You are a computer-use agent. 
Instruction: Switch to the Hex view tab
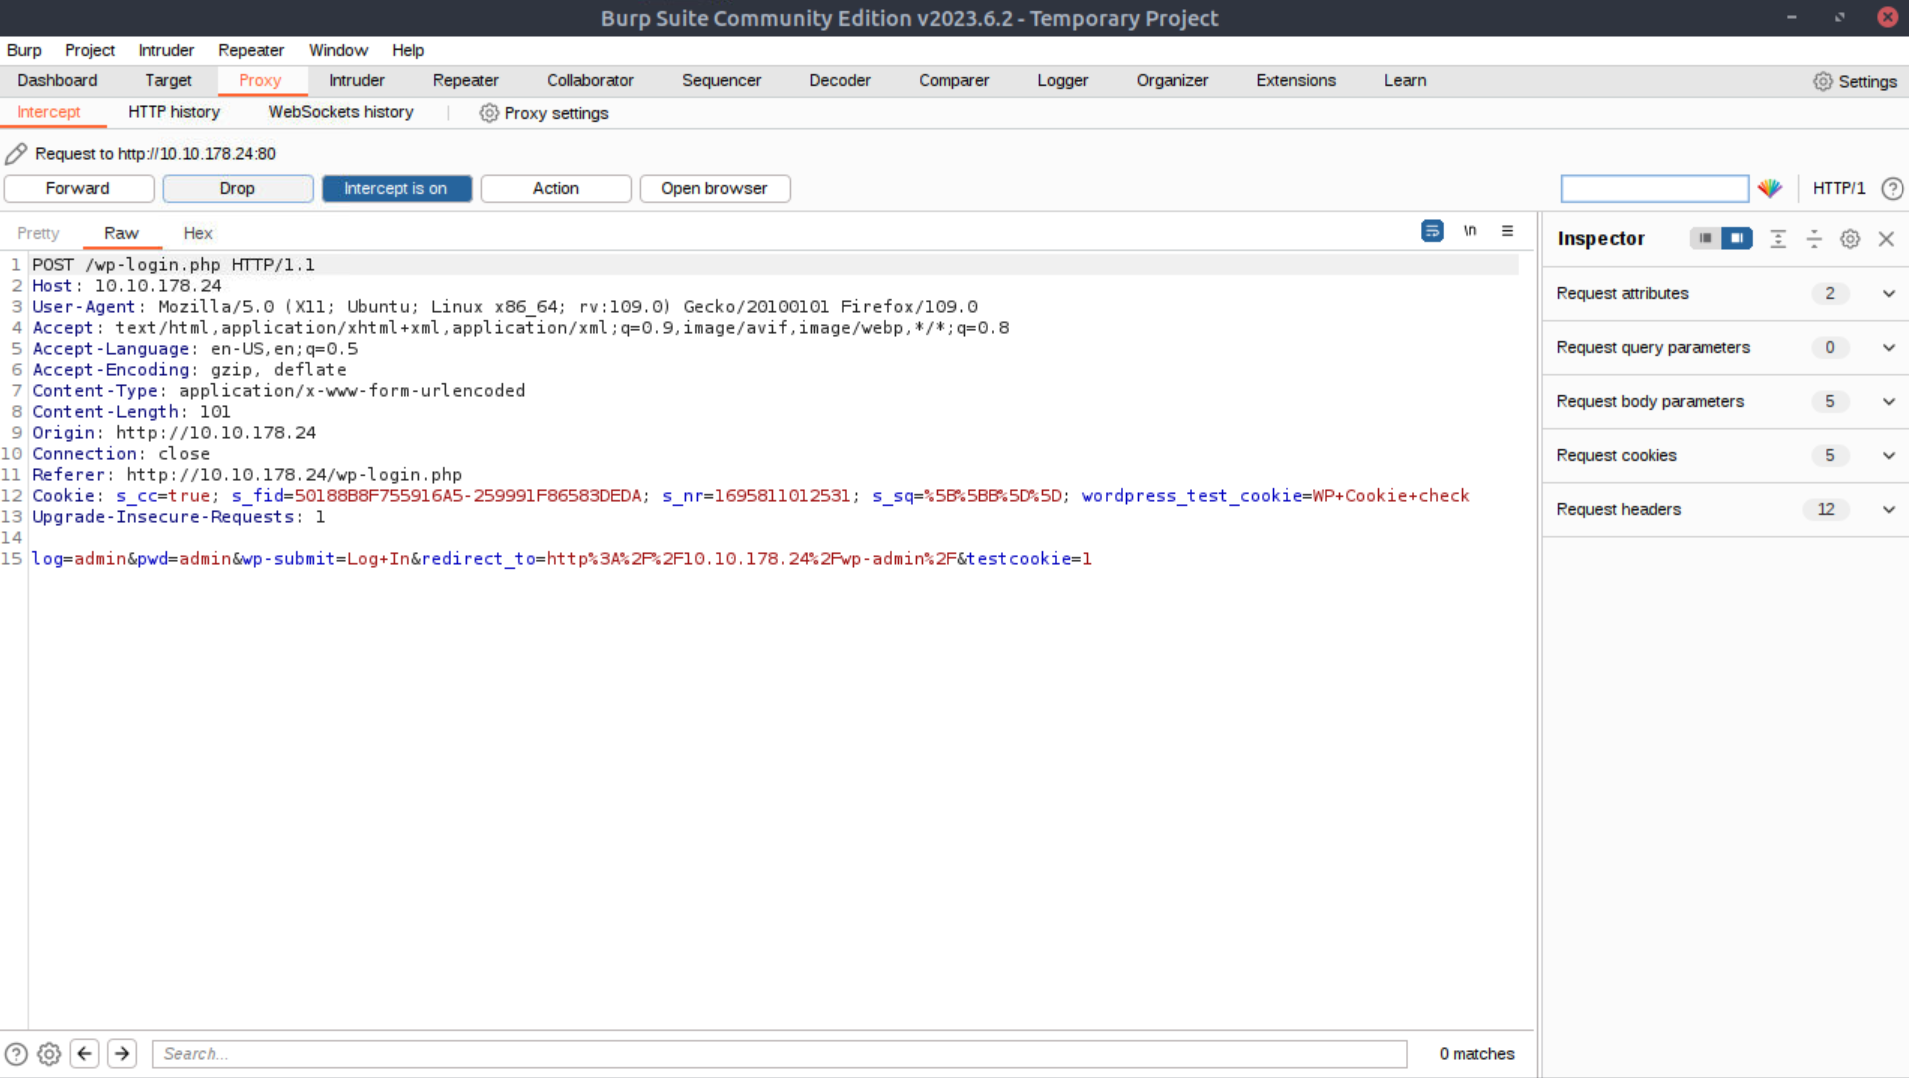coord(198,233)
